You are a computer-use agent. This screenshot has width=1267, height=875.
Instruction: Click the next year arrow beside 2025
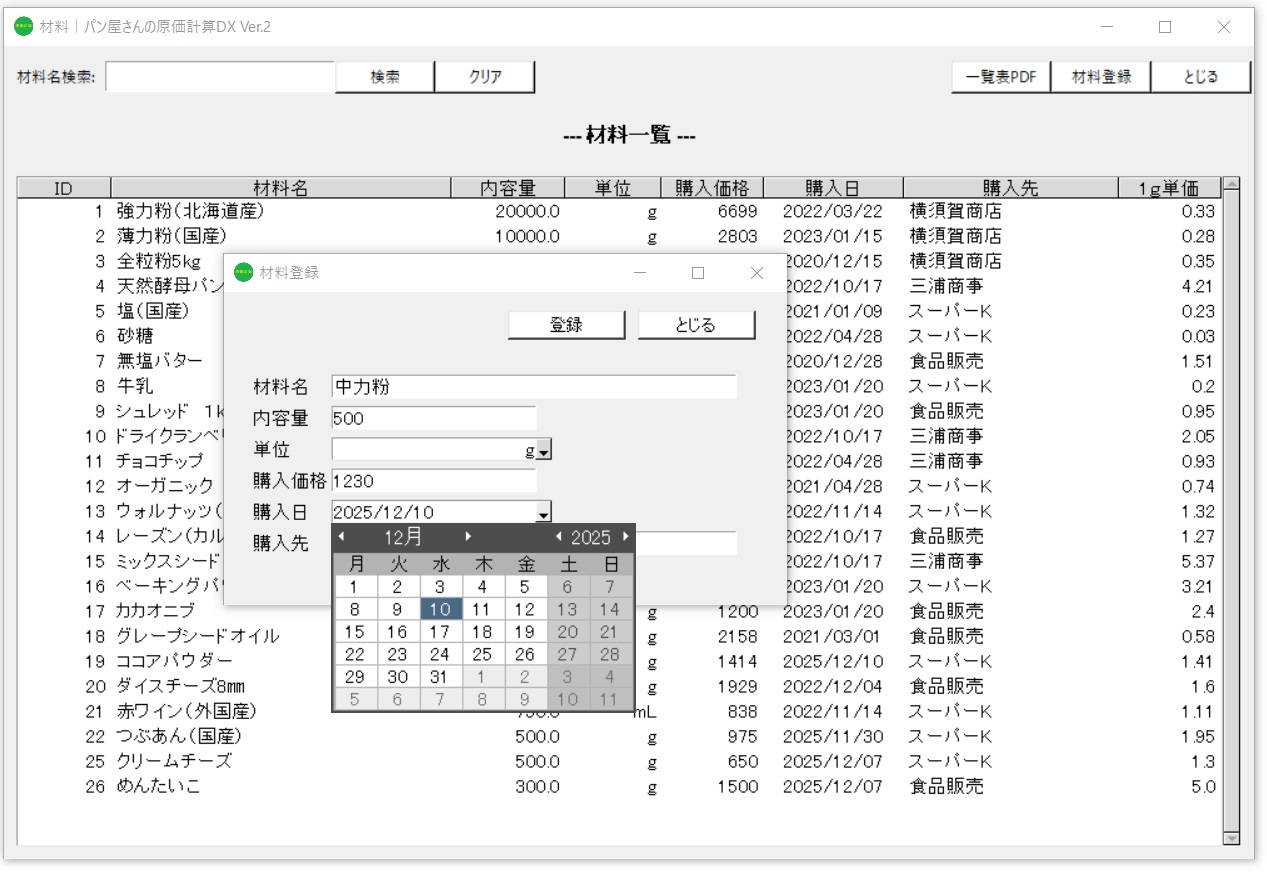624,537
